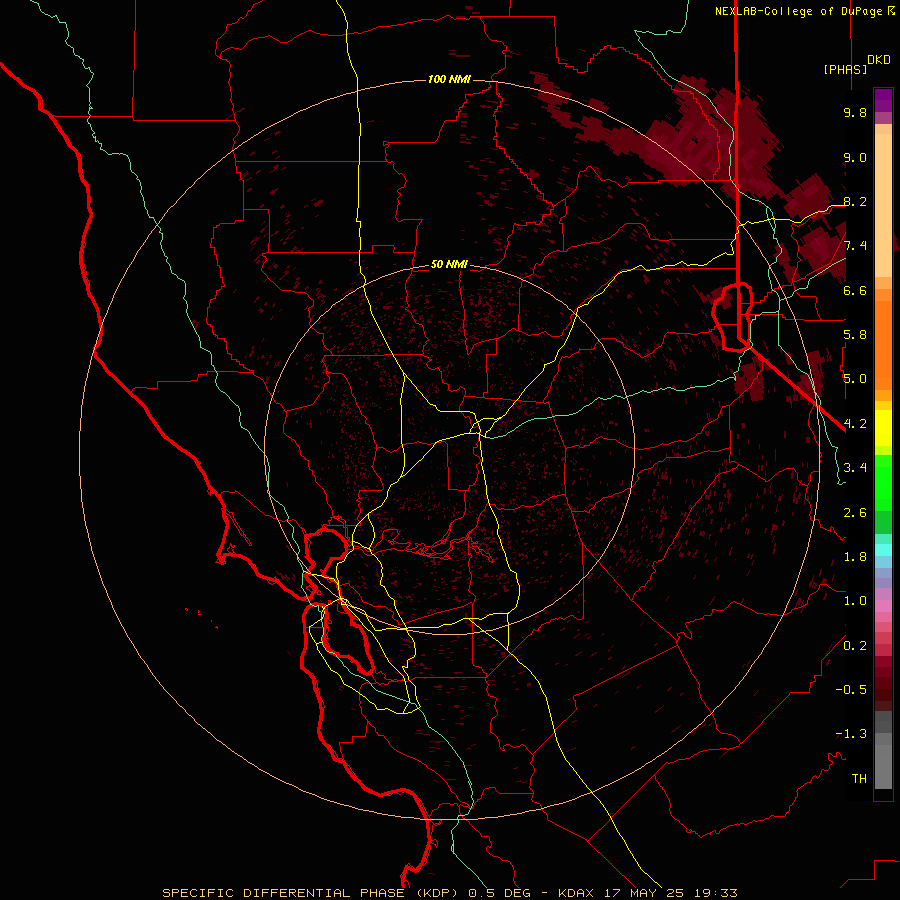
Task: Click the 7.4 scale value
Action: click(x=855, y=246)
